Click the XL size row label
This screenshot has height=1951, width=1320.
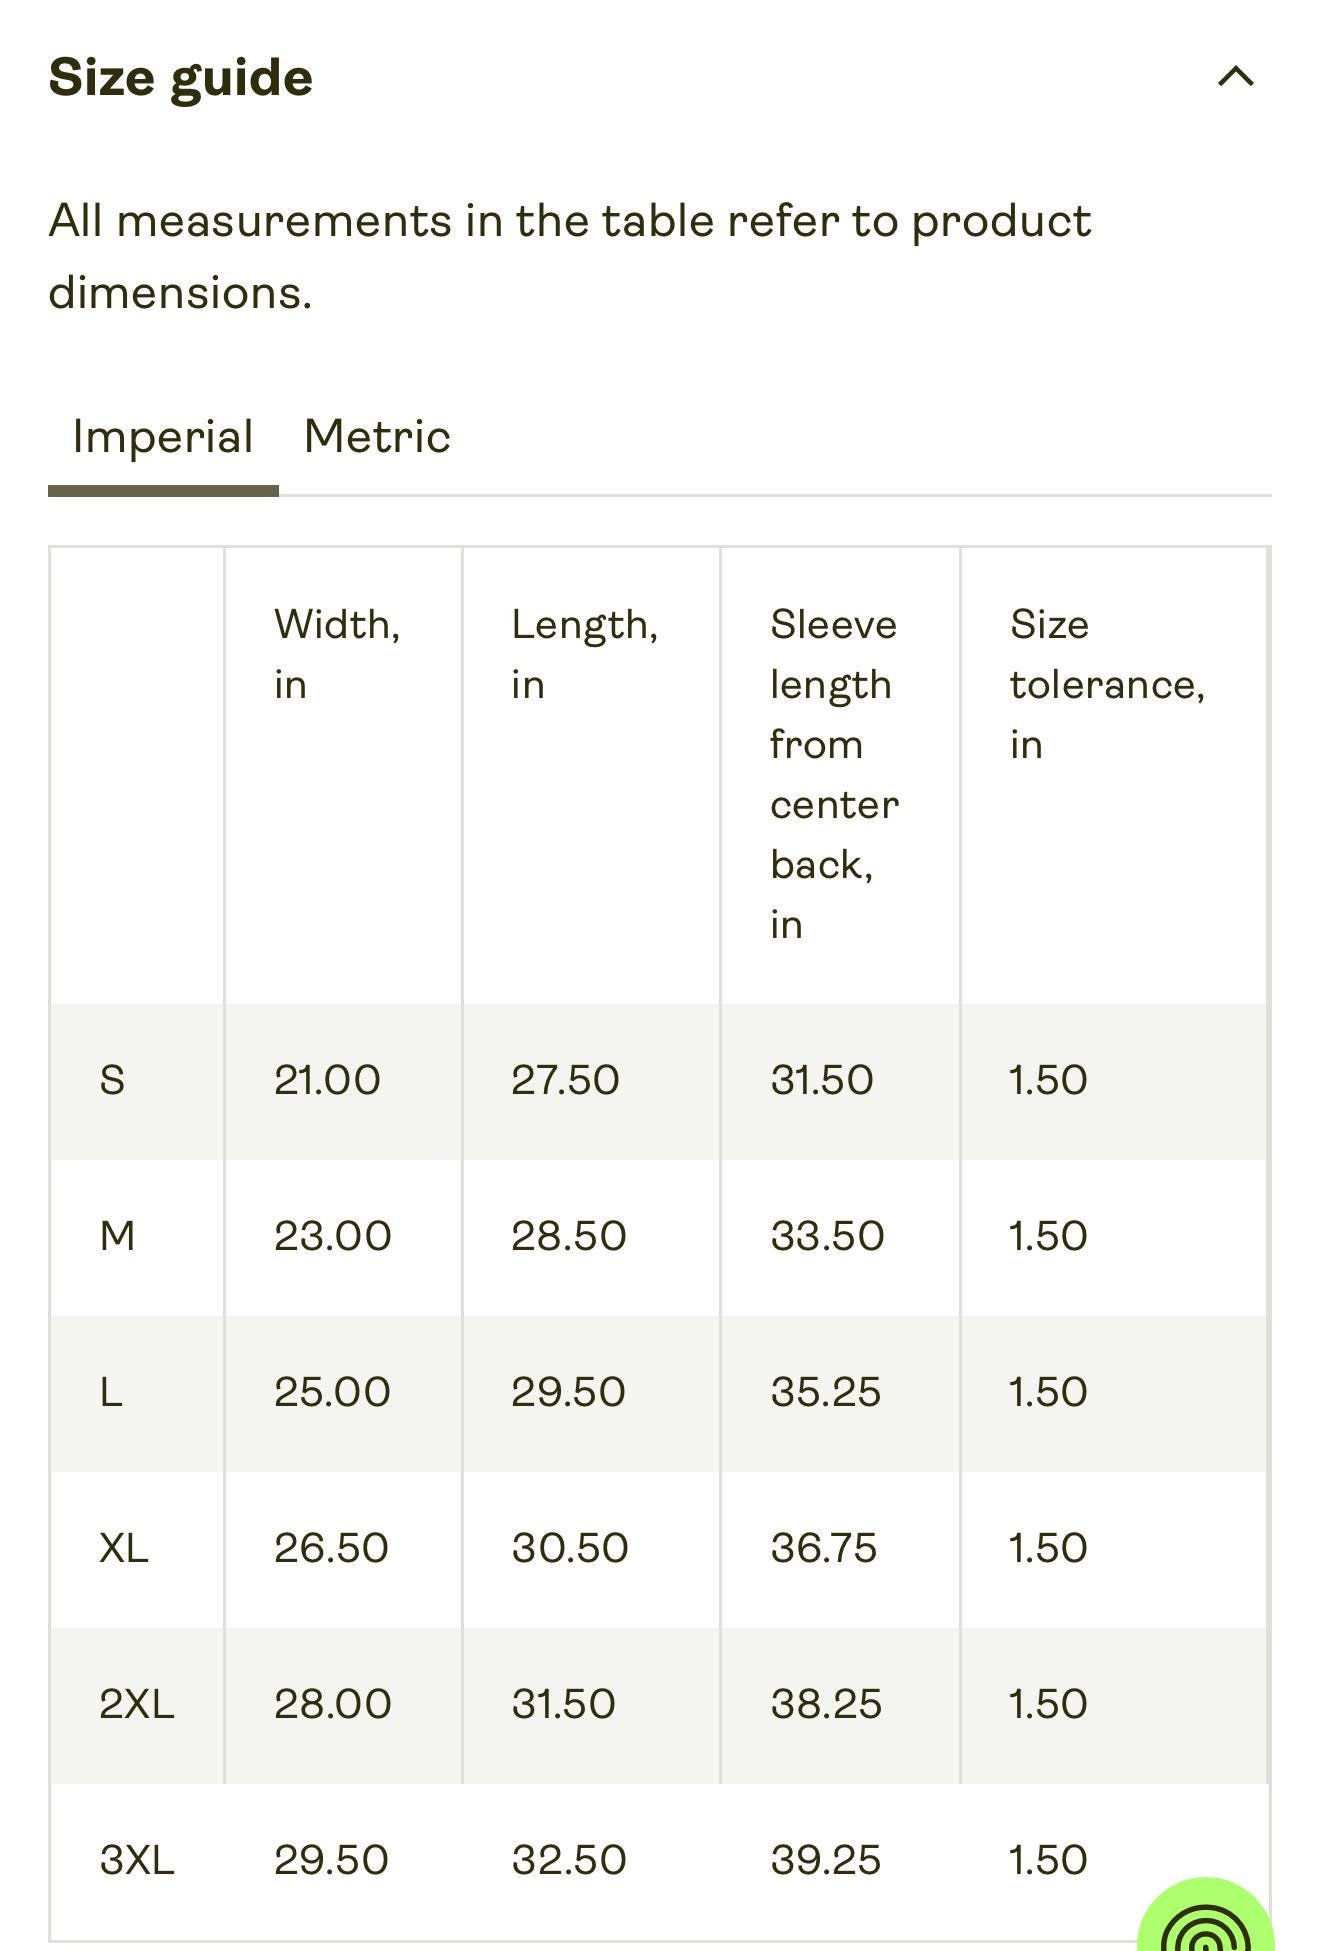[124, 1549]
